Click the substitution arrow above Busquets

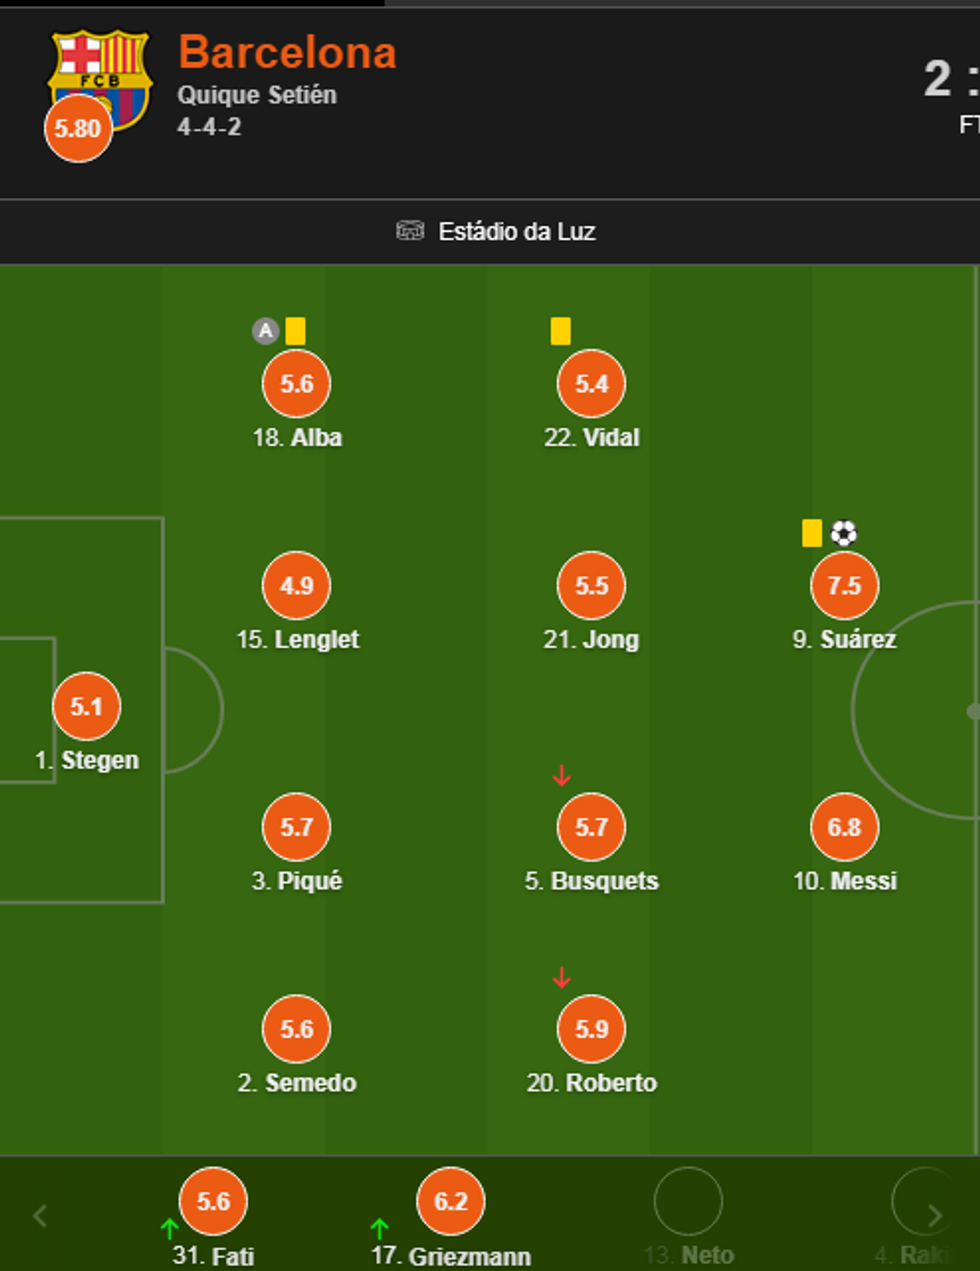click(x=562, y=775)
